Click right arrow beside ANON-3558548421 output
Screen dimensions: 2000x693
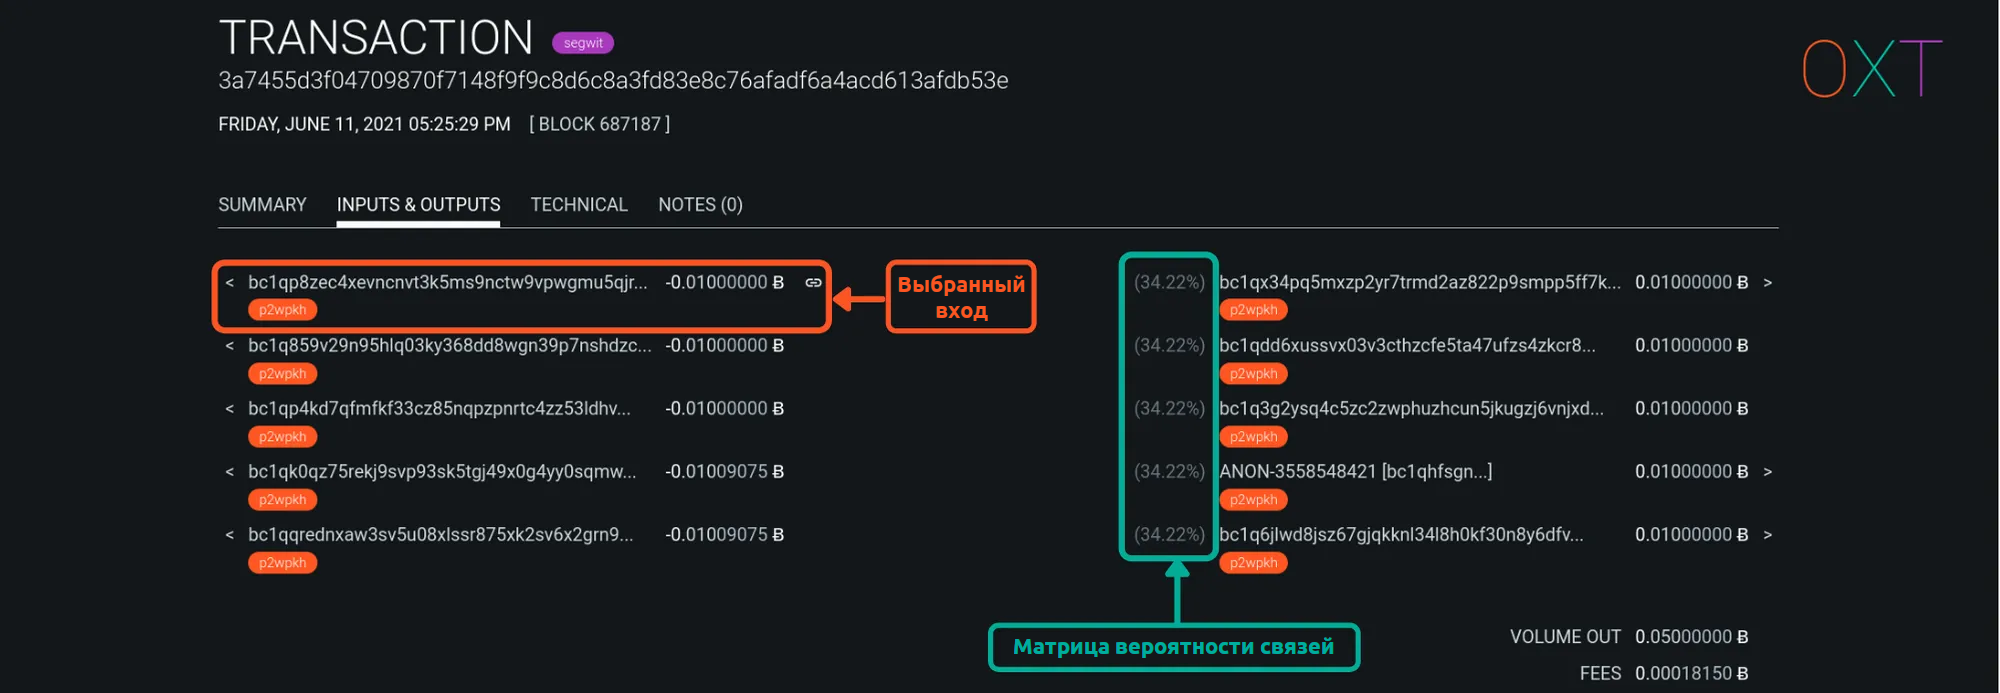(x=1767, y=472)
